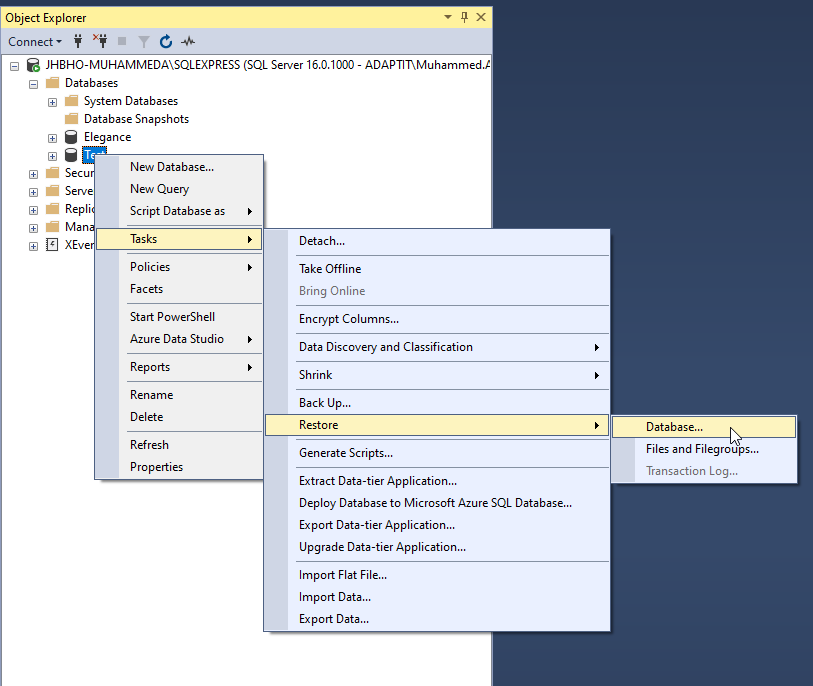Click the Disconnect plug icon with red X
813x686 pixels.
click(x=100, y=41)
